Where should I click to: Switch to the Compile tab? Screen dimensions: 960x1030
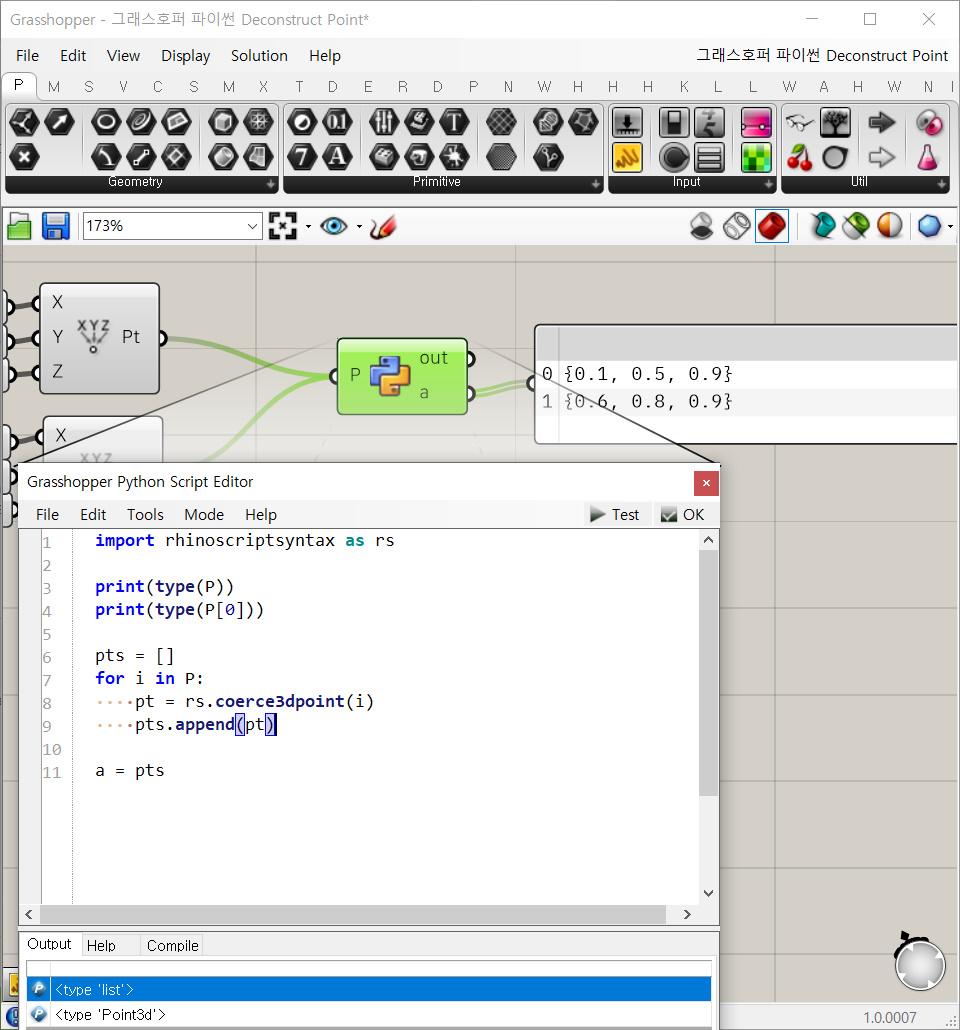click(x=172, y=945)
